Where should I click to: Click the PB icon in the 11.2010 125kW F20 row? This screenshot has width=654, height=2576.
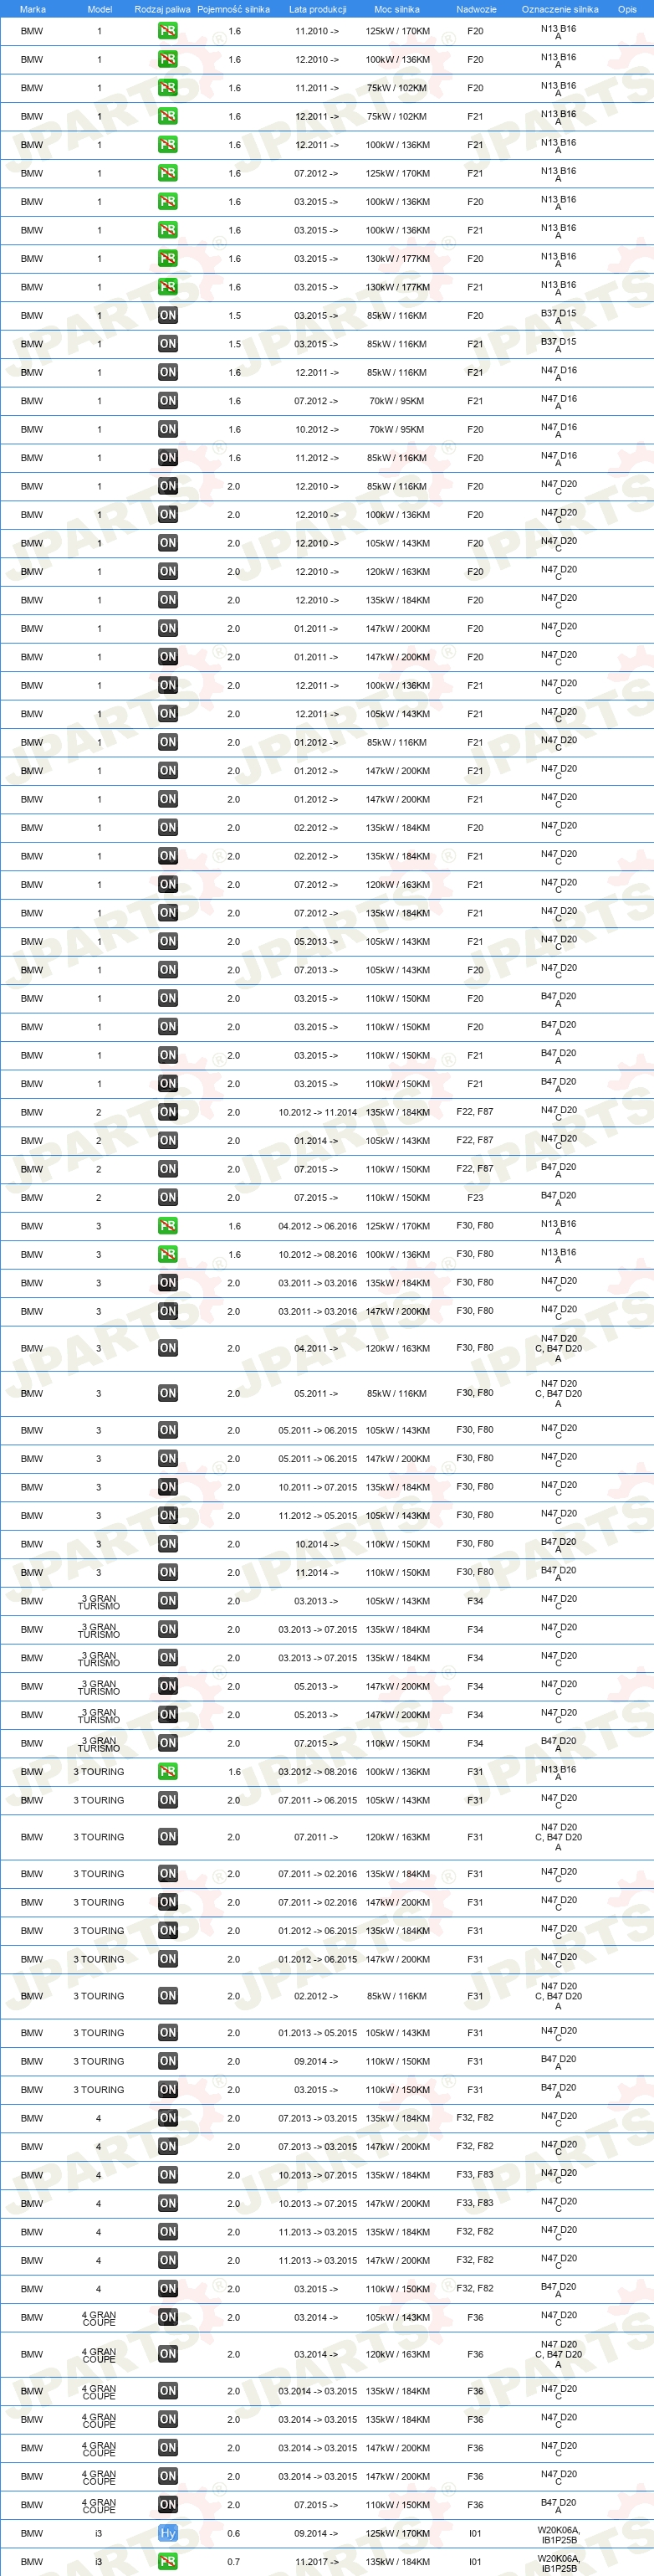(168, 31)
